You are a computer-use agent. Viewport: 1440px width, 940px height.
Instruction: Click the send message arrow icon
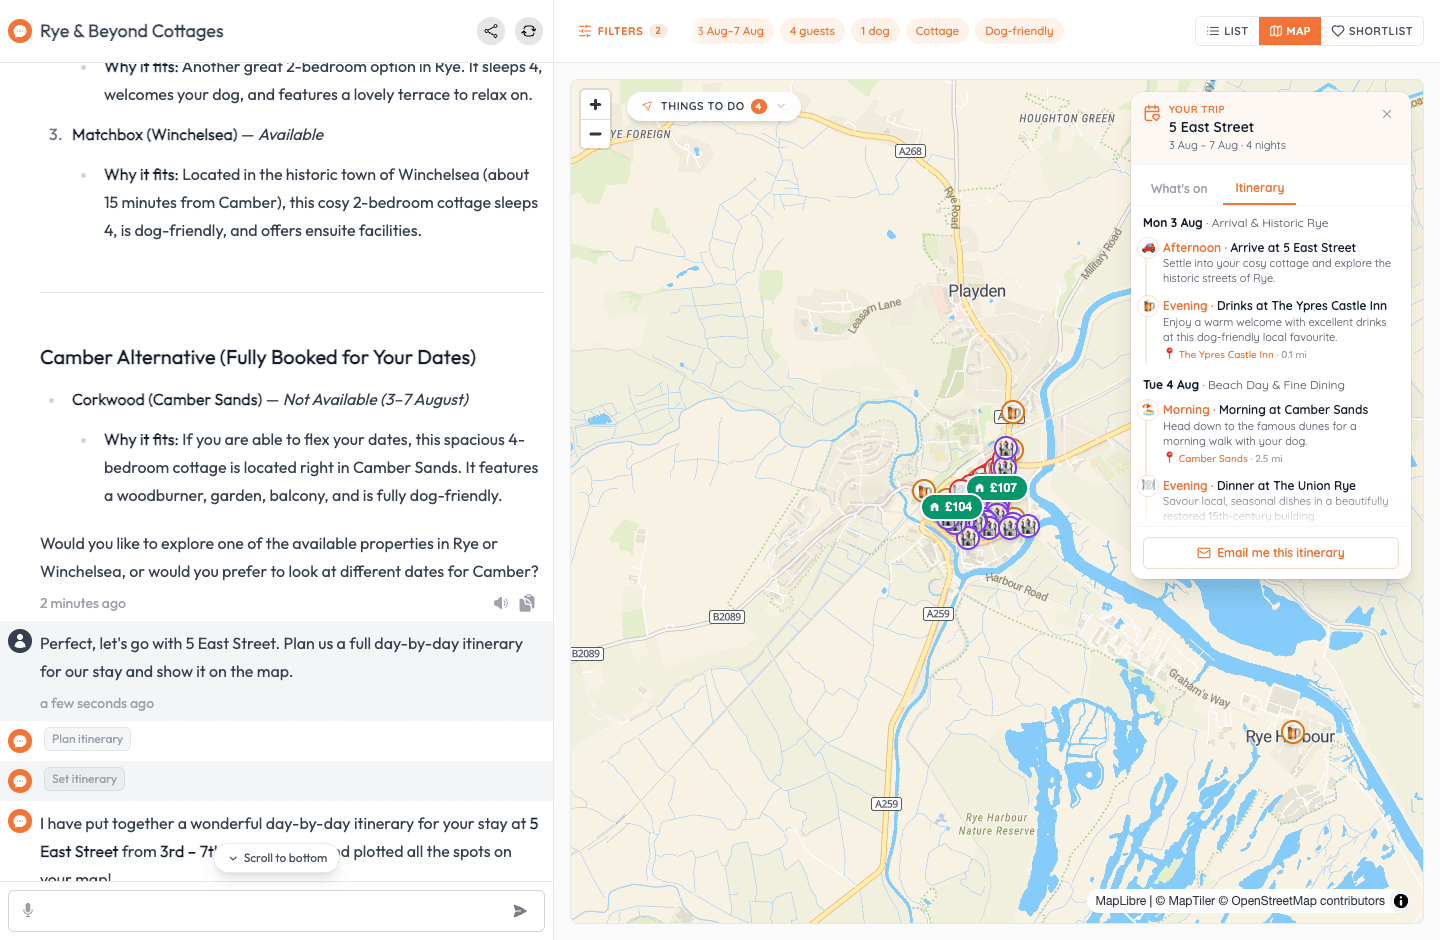tap(520, 911)
